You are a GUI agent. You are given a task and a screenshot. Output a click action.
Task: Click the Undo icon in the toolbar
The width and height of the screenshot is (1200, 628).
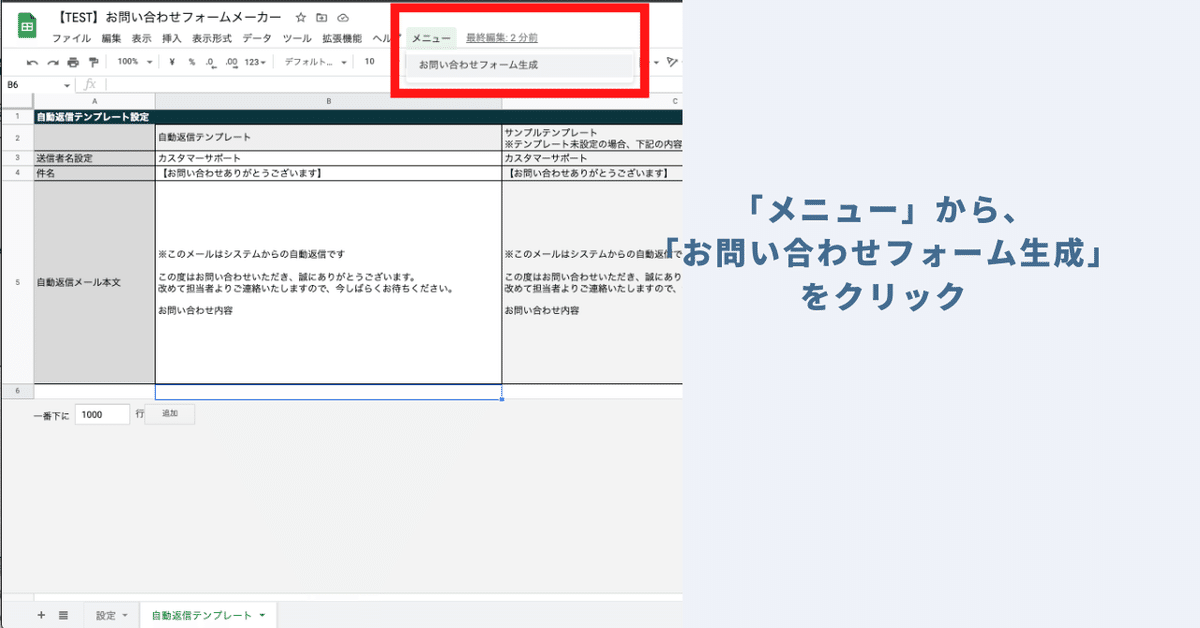click(x=33, y=61)
